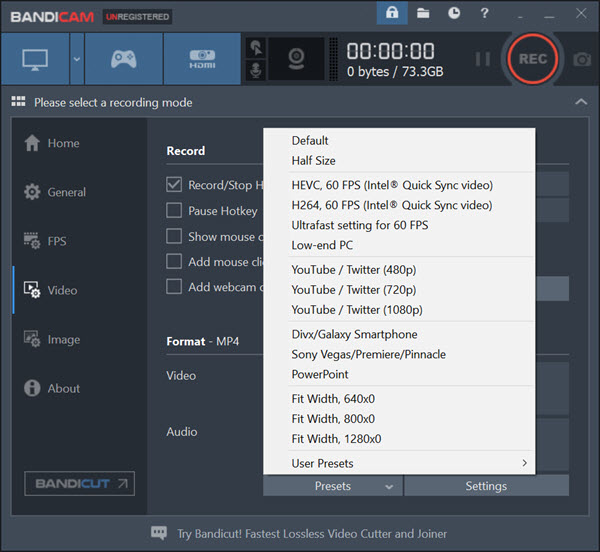Enable Add webcam overlay checkbox
The image size is (600, 552).
point(174,287)
